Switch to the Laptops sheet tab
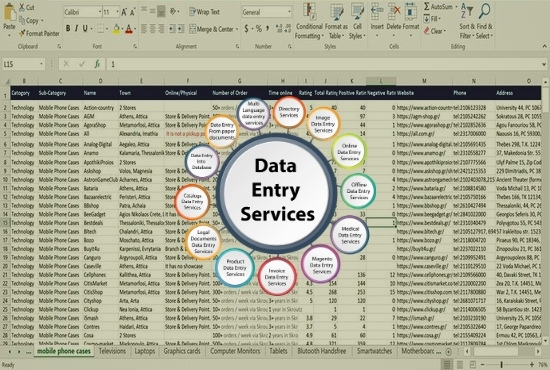 point(145,351)
